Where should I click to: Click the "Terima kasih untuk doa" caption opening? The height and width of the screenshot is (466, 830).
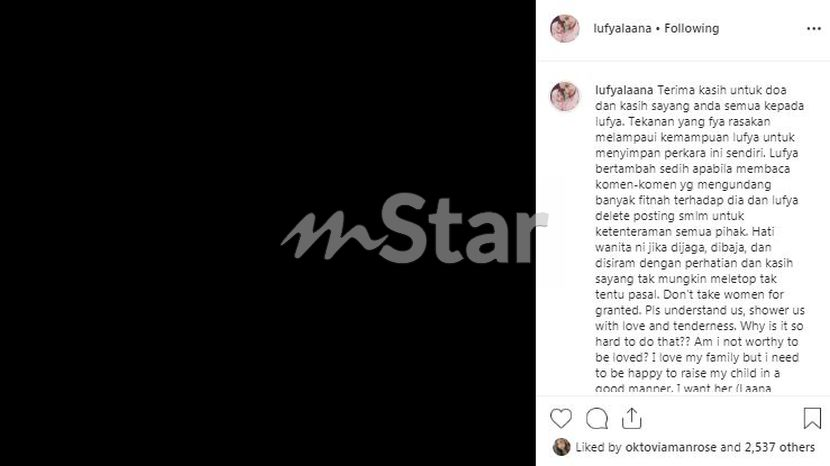pyautogui.click(x=722, y=90)
